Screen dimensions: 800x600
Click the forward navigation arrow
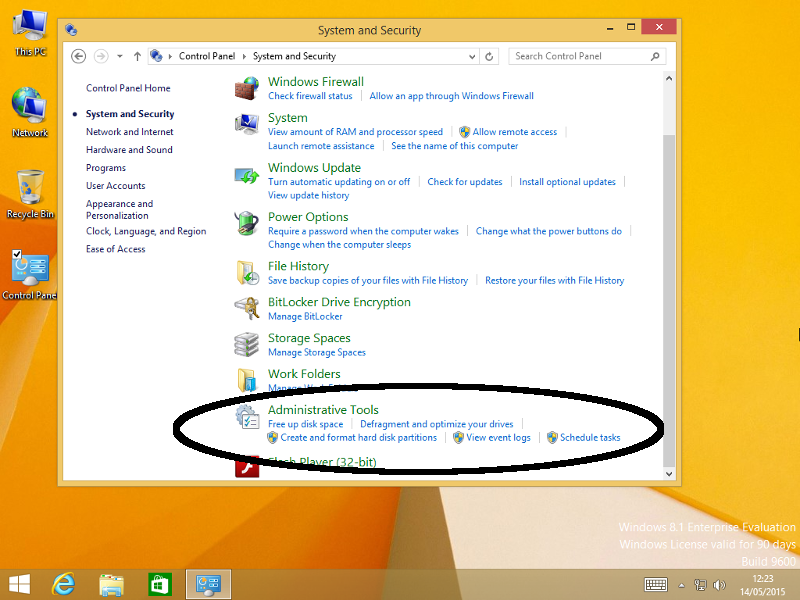point(101,56)
